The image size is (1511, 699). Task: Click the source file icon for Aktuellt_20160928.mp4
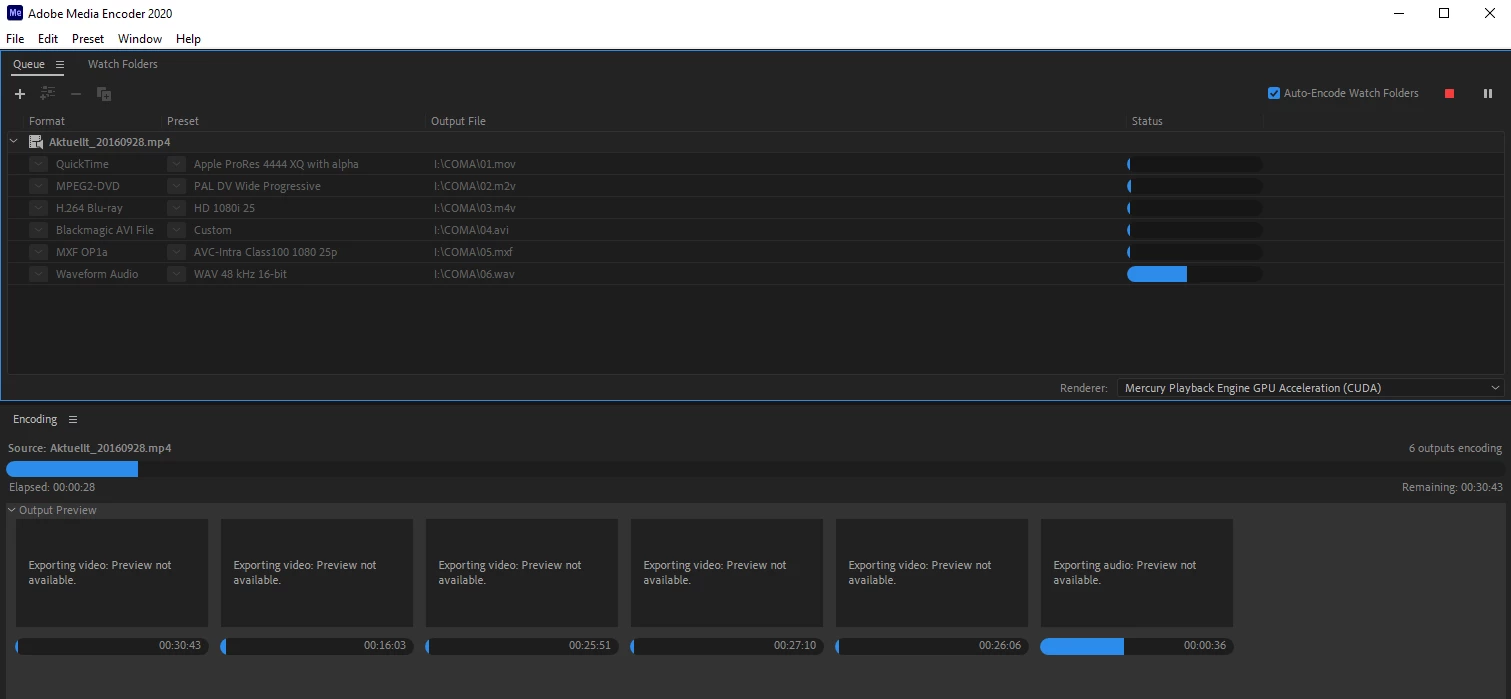36,142
